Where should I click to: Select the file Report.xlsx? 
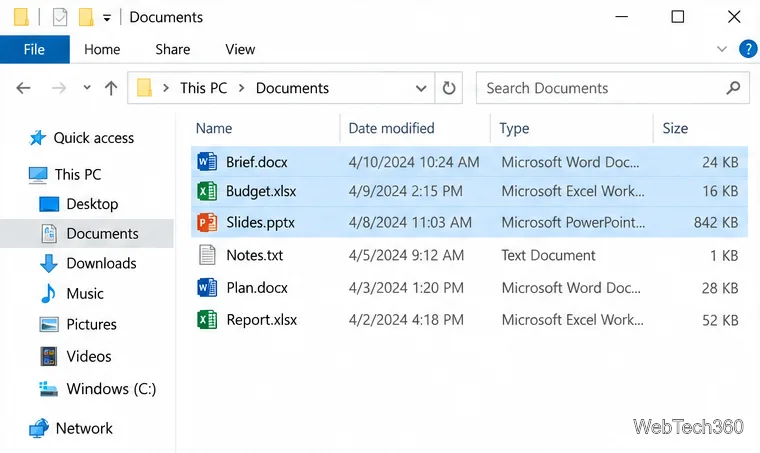tap(262, 320)
